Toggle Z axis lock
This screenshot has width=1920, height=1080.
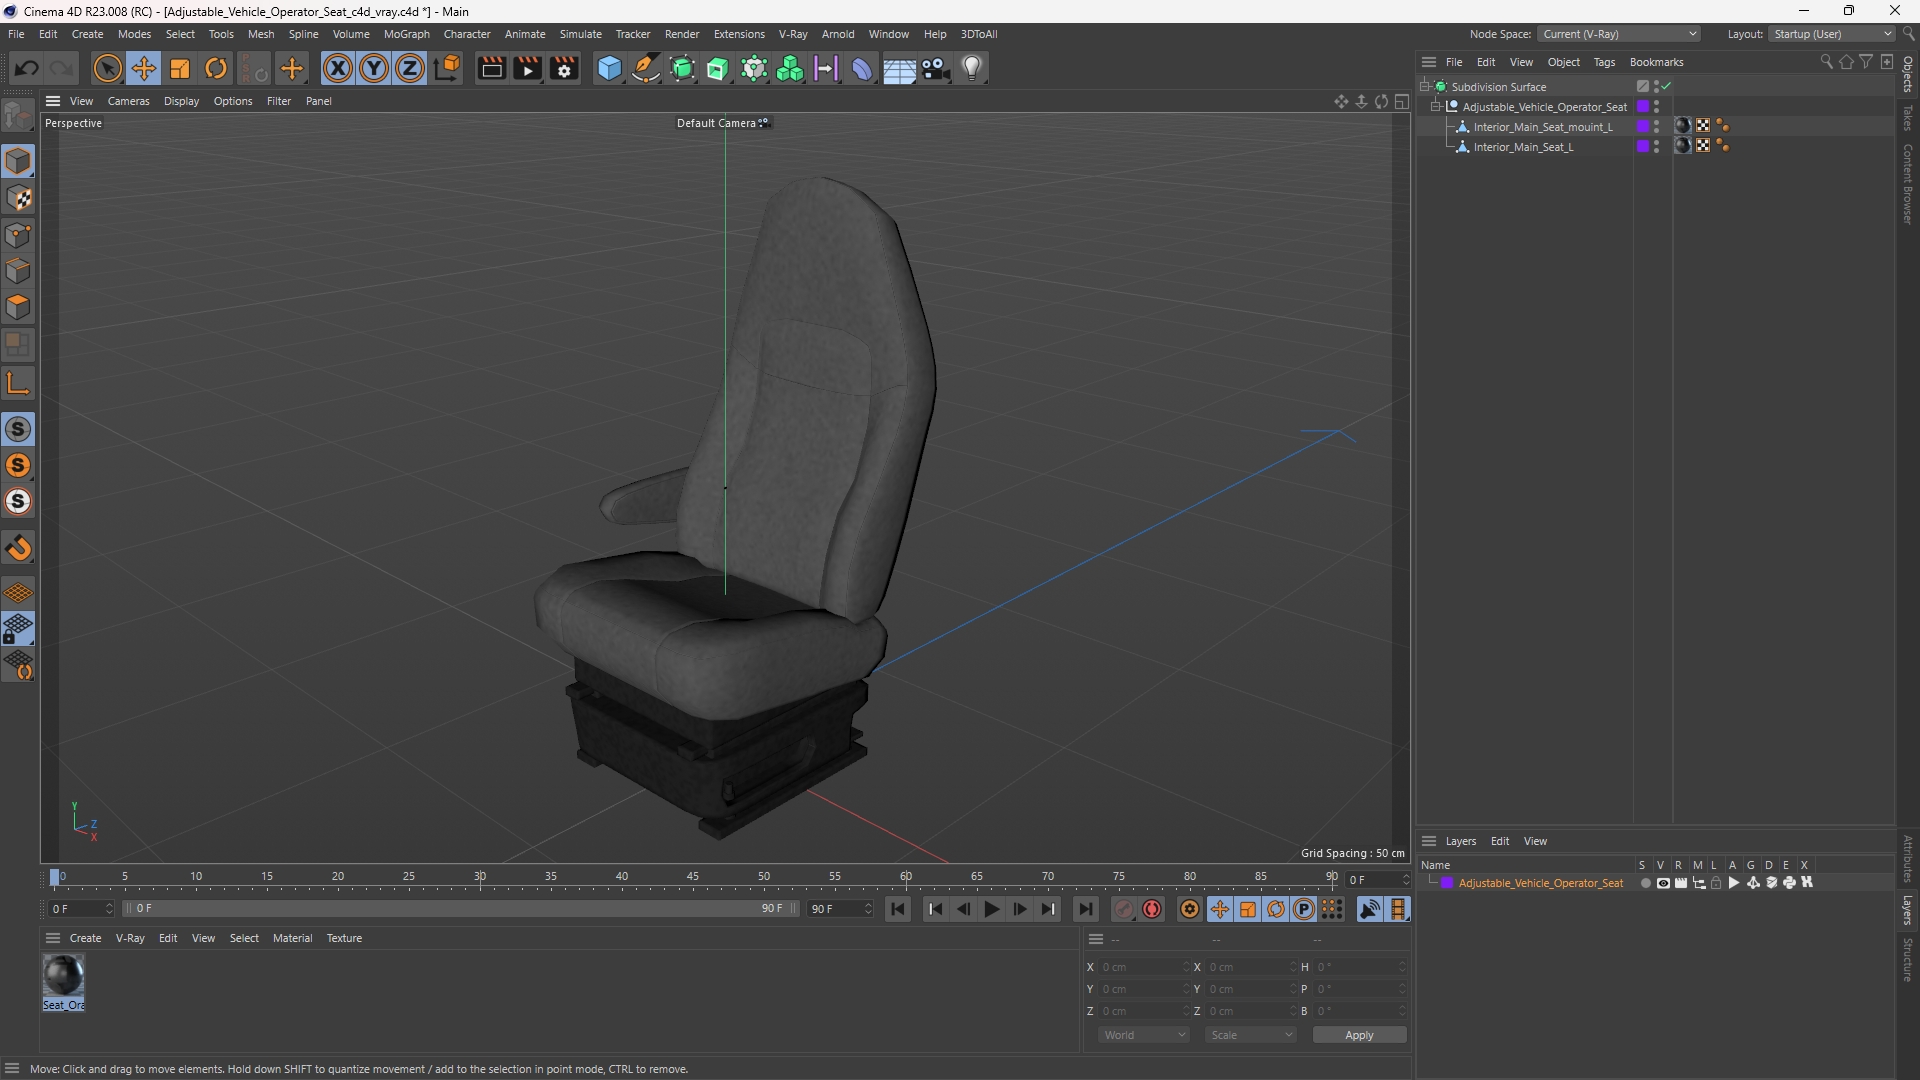pyautogui.click(x=410, y=68)
